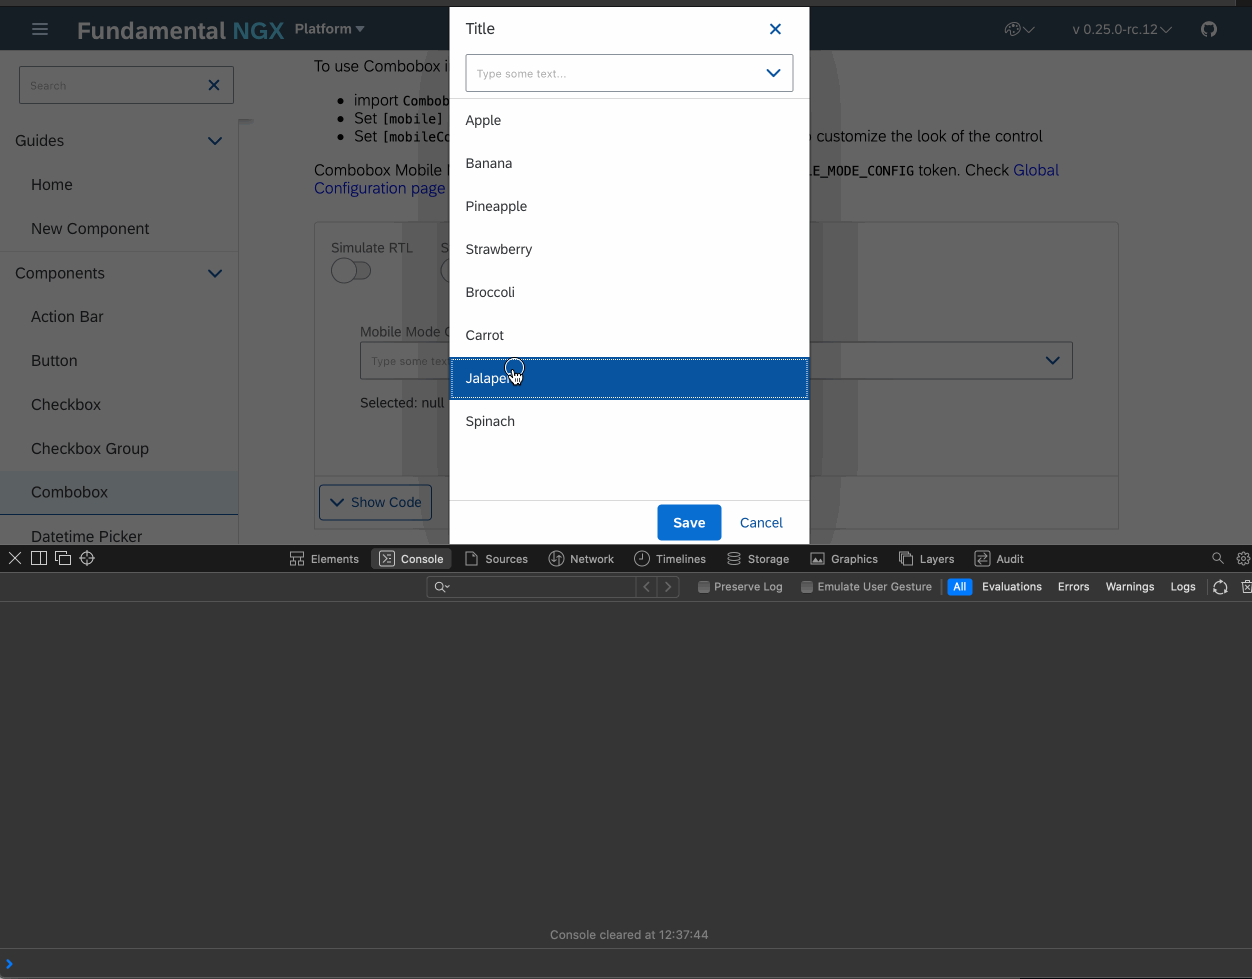The height and width of the screenshot is (979, 1252).
Task: Choose Pineapple from the list
Action: click(629, 206)
